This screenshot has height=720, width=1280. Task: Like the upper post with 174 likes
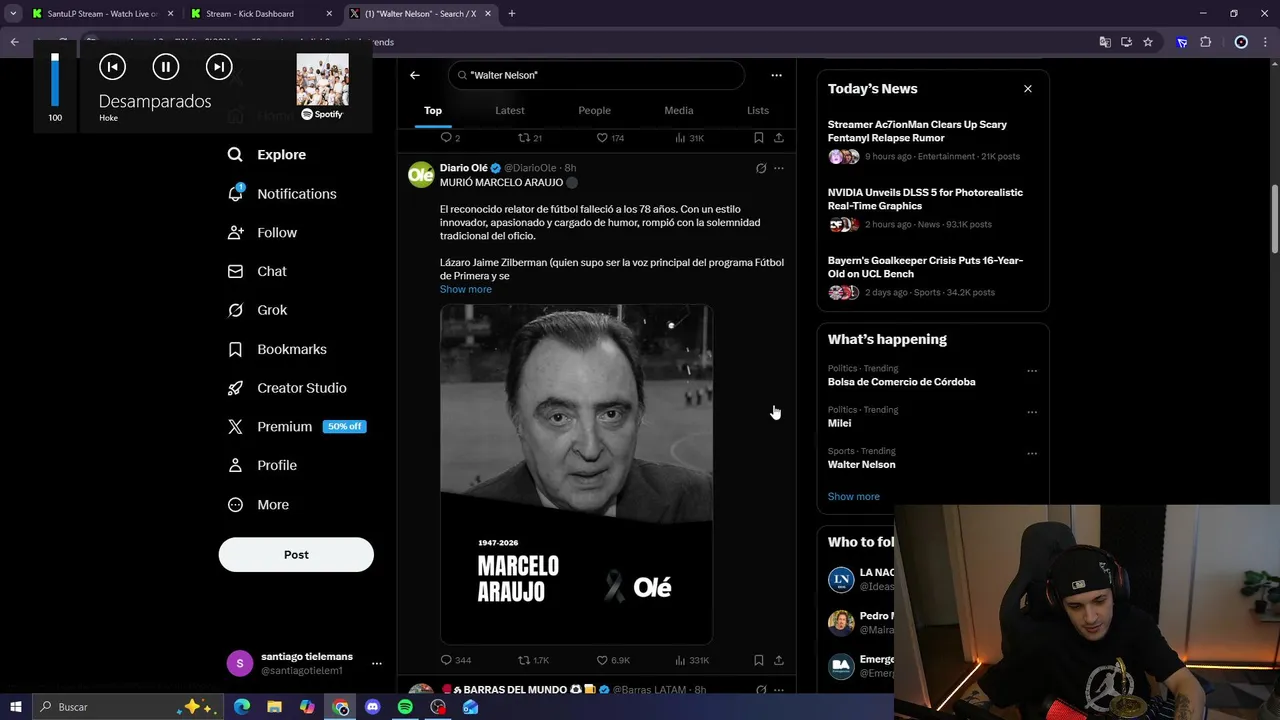(x=610, y=138)
